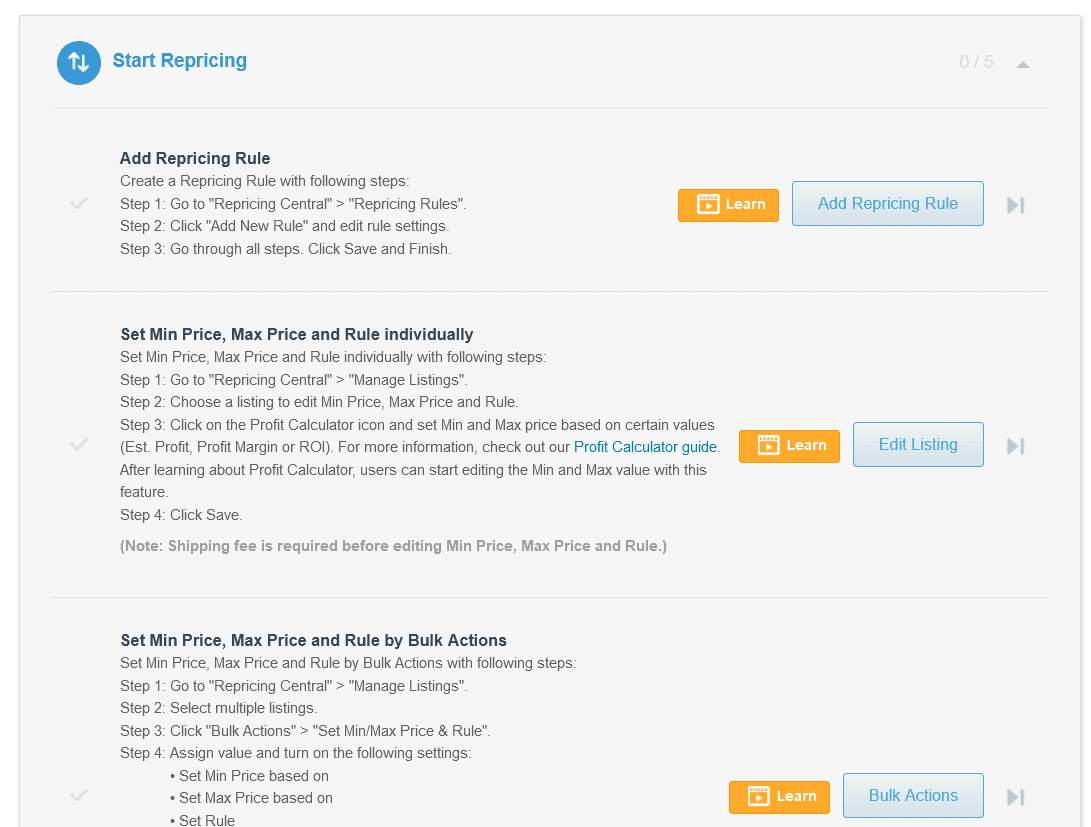Check off the Bulk Actions step
Viewport: 1091px width, 827px height.
79,795
